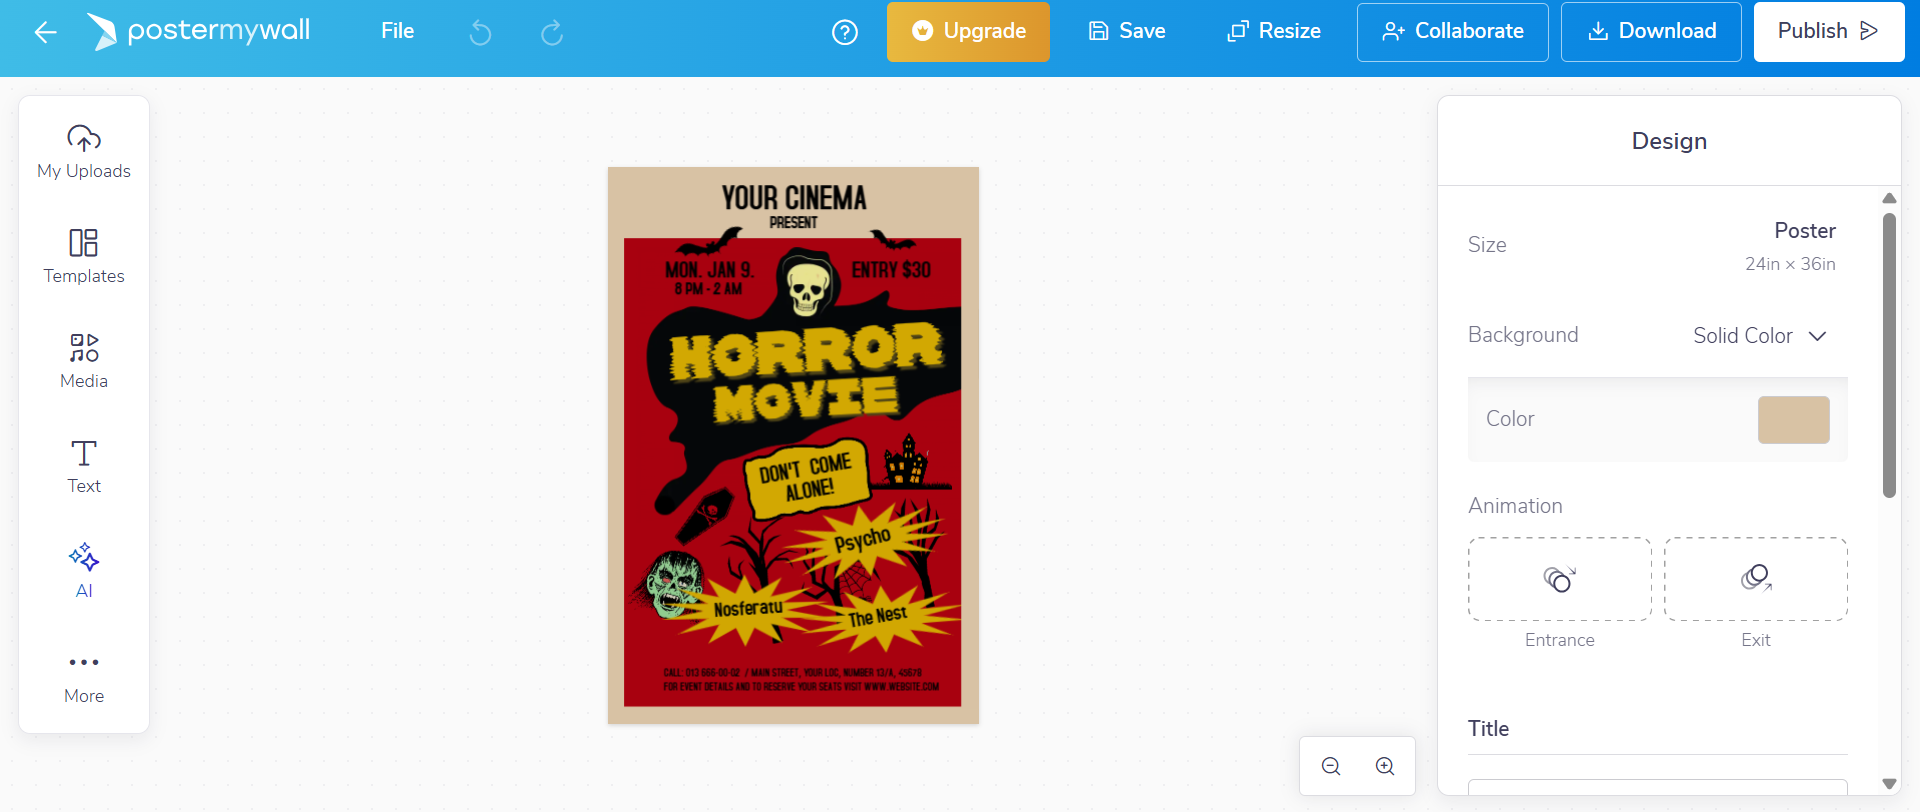The image size is (1920, 812).
Task: Show More sidebar options
Action: point(84,677)
